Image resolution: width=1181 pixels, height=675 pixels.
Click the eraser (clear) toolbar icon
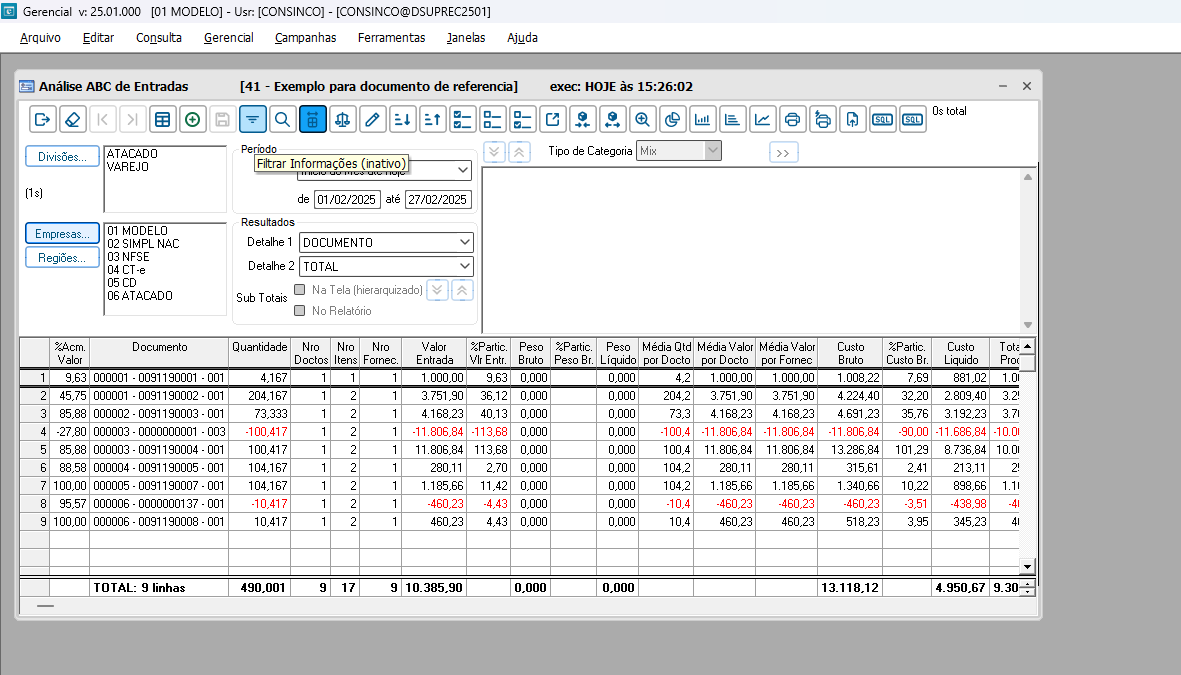(72, 120)
